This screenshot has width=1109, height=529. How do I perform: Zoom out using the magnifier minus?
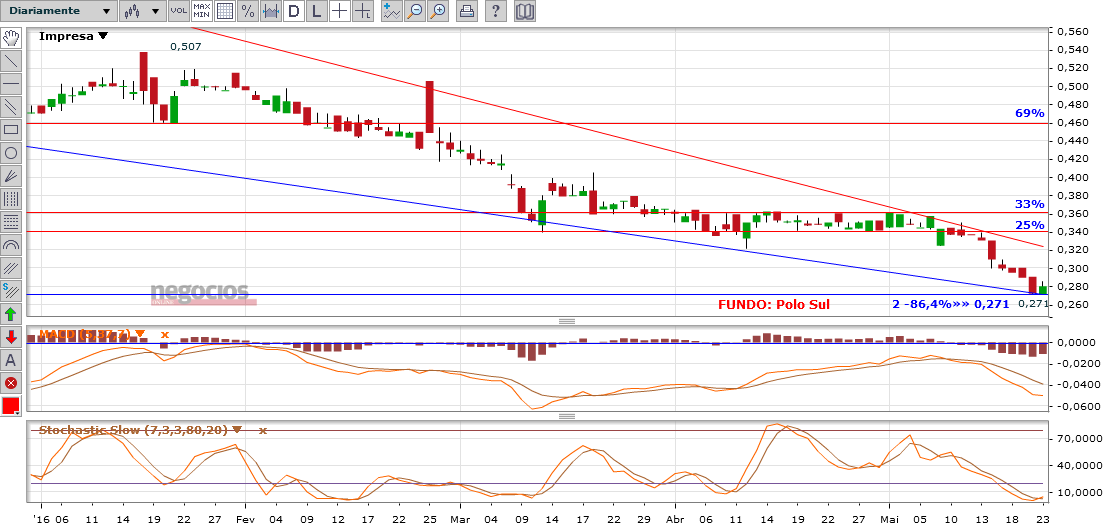(x=415, y=12)
